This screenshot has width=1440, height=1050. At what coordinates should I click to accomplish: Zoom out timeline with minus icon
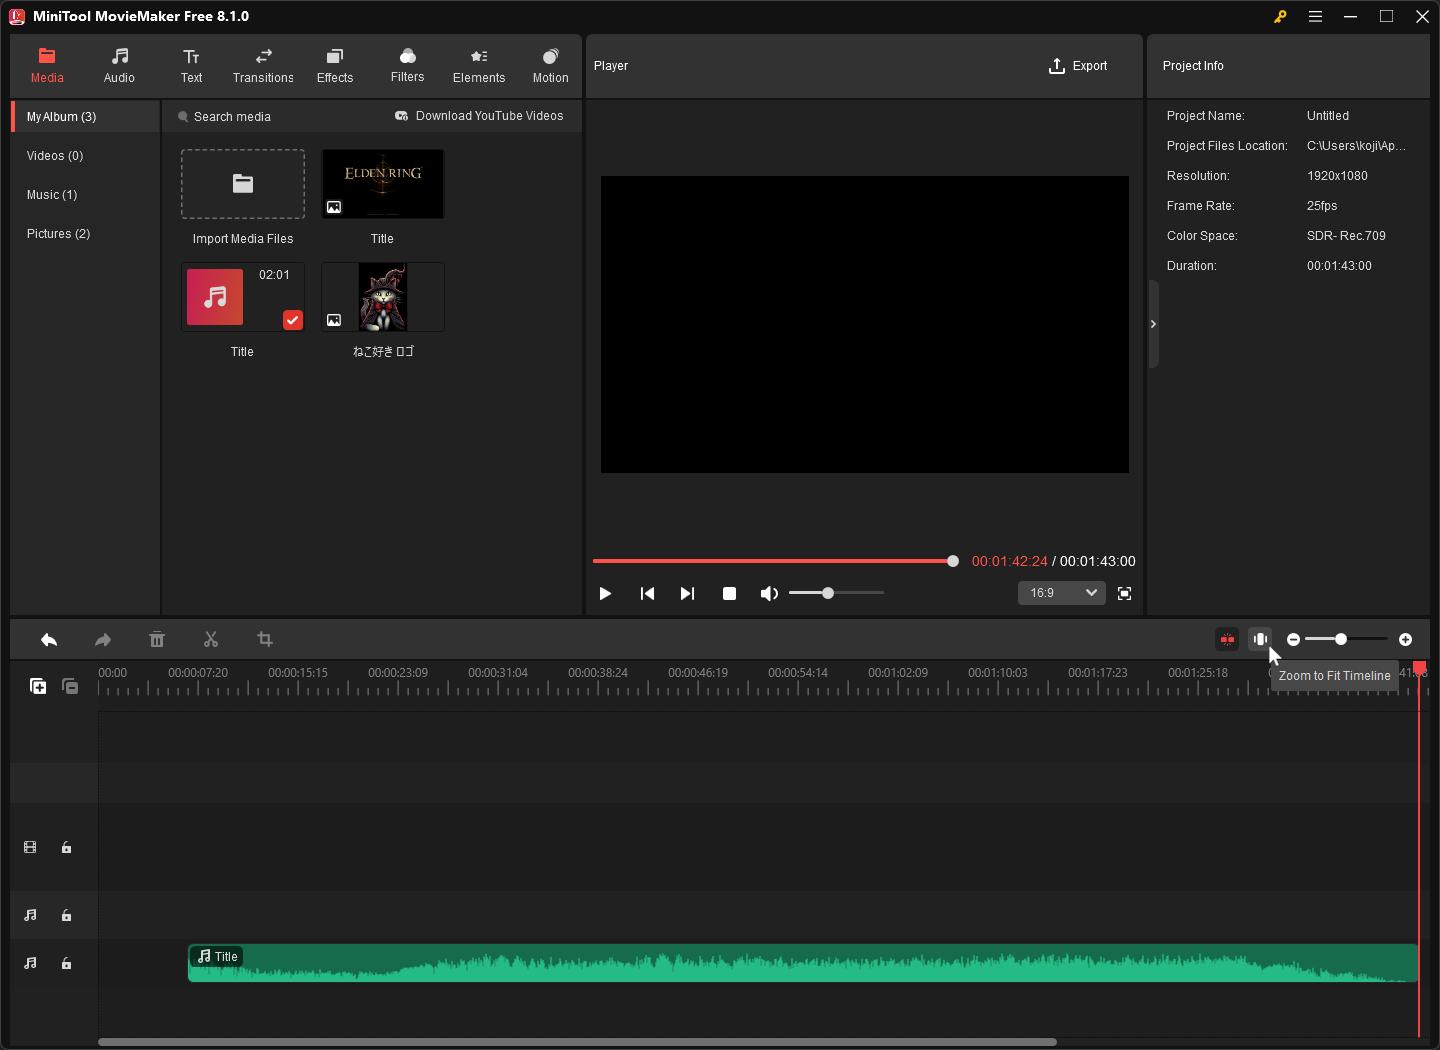[1293, 639]
